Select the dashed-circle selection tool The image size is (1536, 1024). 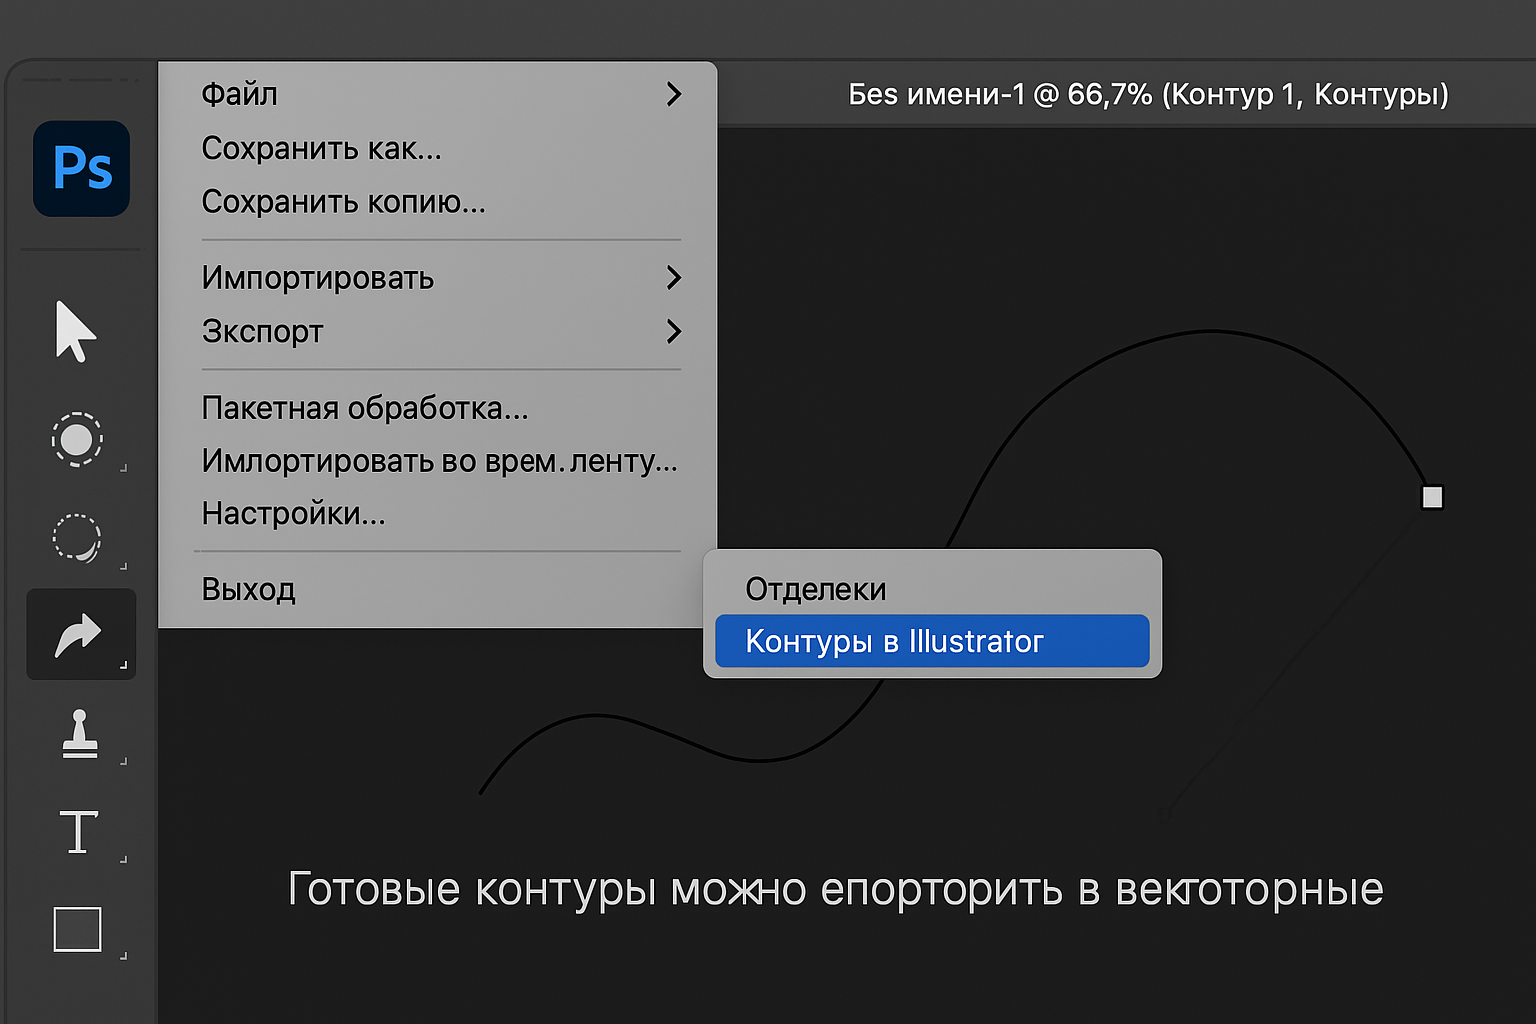pos(77,439)
